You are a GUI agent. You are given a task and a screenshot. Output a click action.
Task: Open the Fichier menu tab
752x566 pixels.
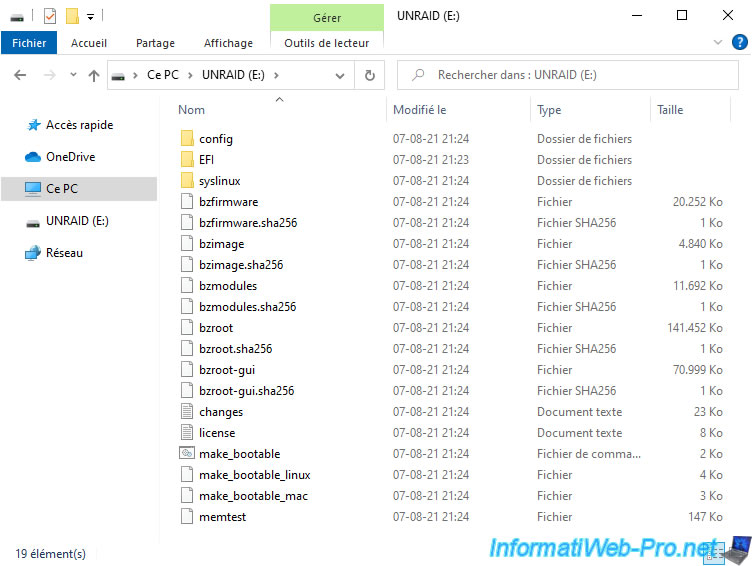29,43
